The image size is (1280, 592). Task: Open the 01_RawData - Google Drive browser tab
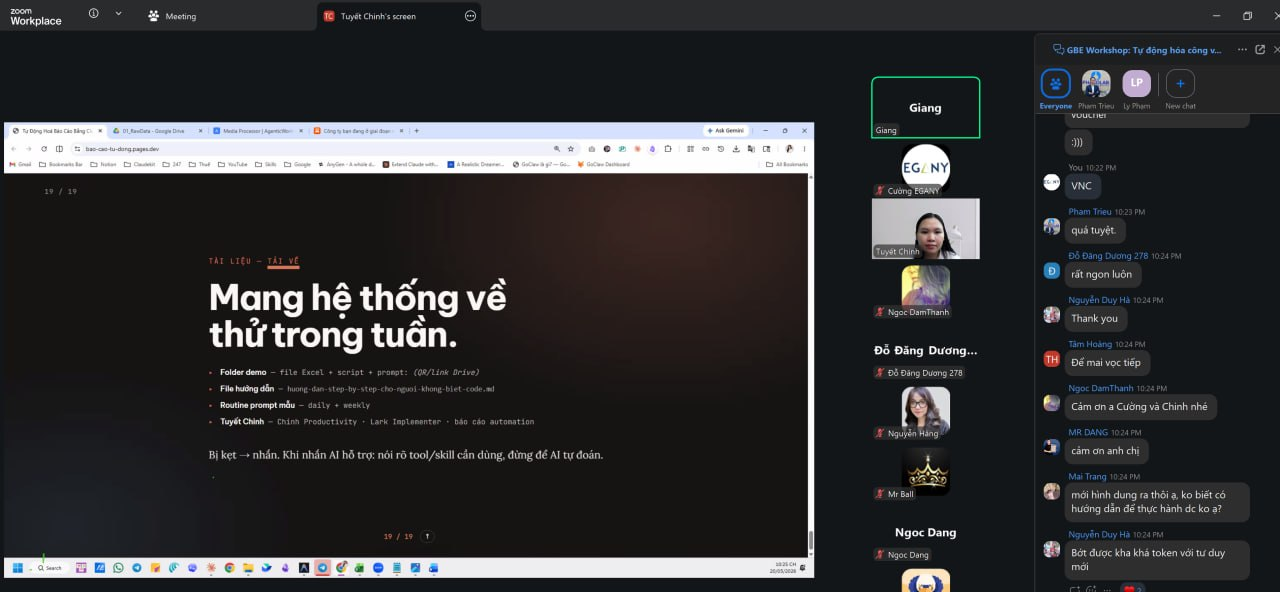pos(155,130)
